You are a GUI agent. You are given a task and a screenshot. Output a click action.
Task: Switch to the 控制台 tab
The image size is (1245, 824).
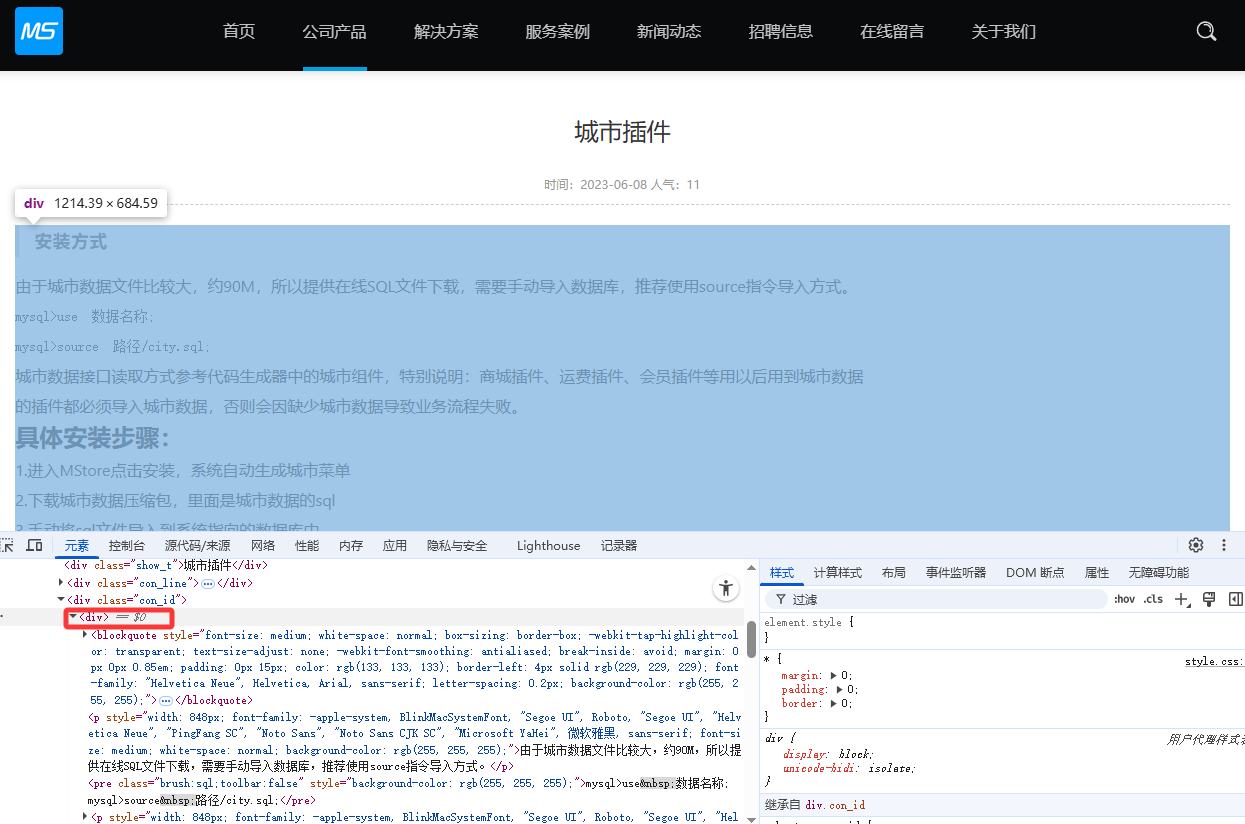point(127,545)
